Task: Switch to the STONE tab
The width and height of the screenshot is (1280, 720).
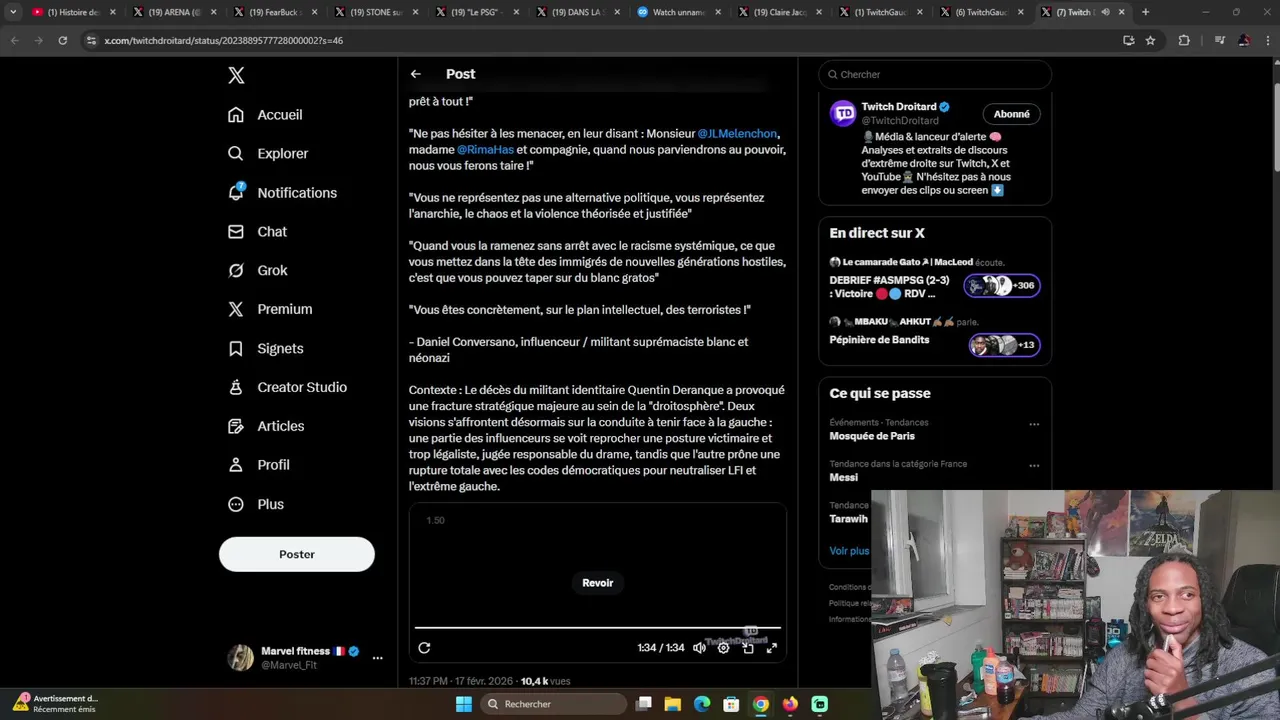Action: (374, 12)
